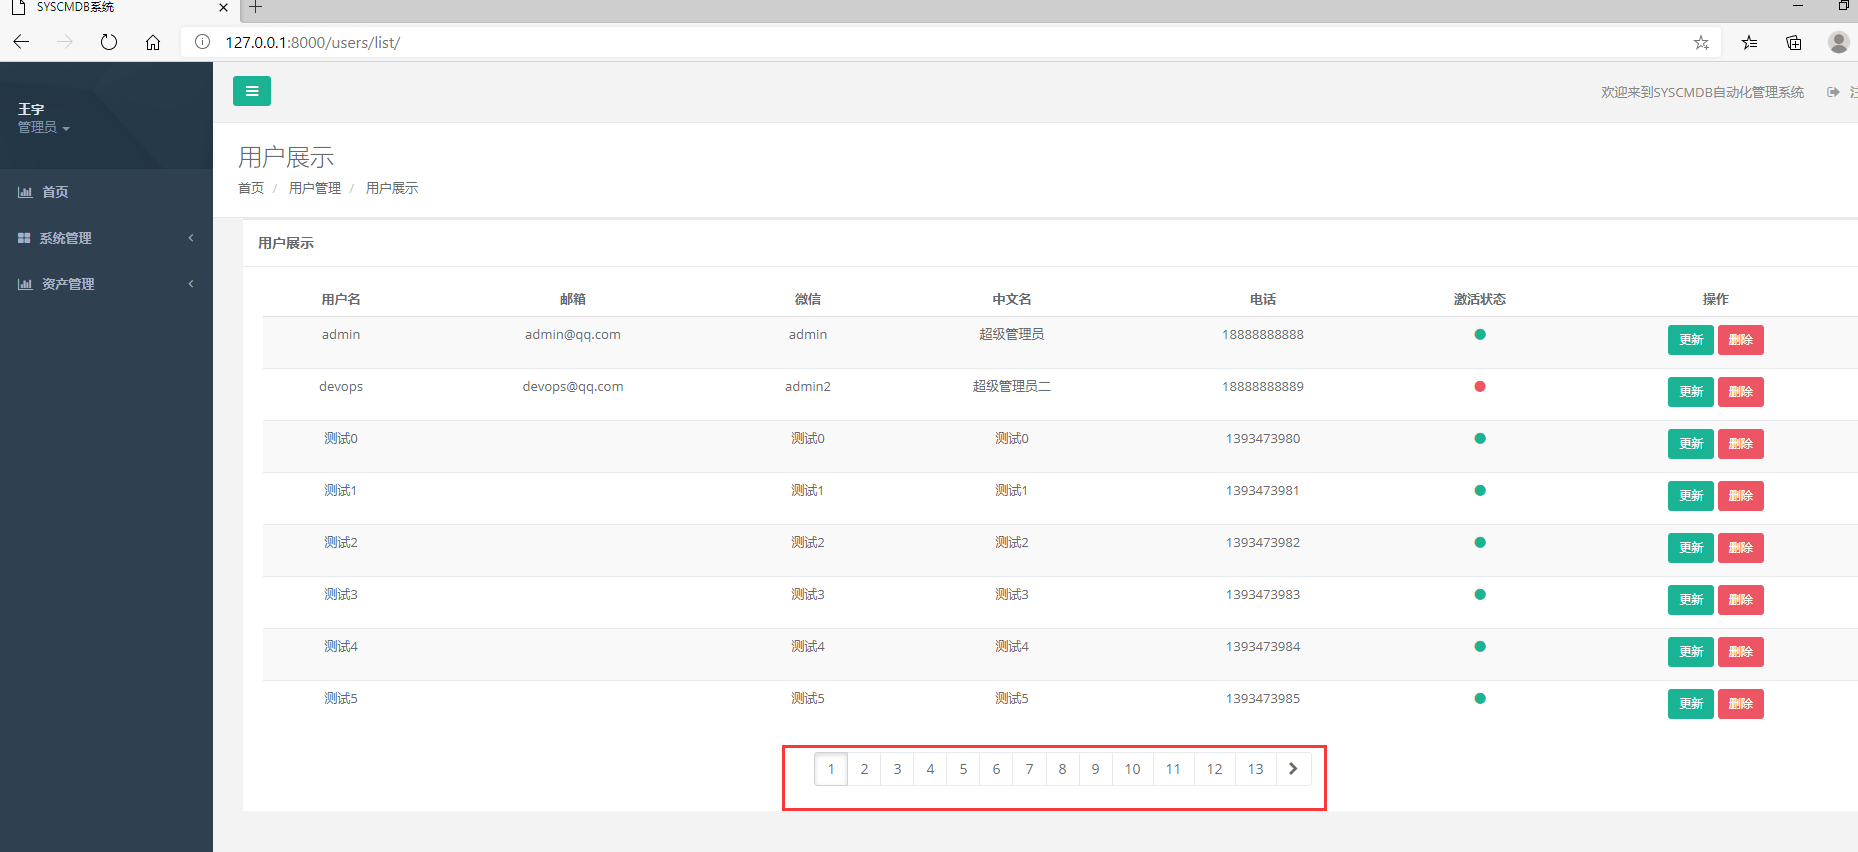Image resolution: width=1858 pixels, height=852 pixels.
Task: Open 首页 in the sidebar
Action: [x=55, y=192]
